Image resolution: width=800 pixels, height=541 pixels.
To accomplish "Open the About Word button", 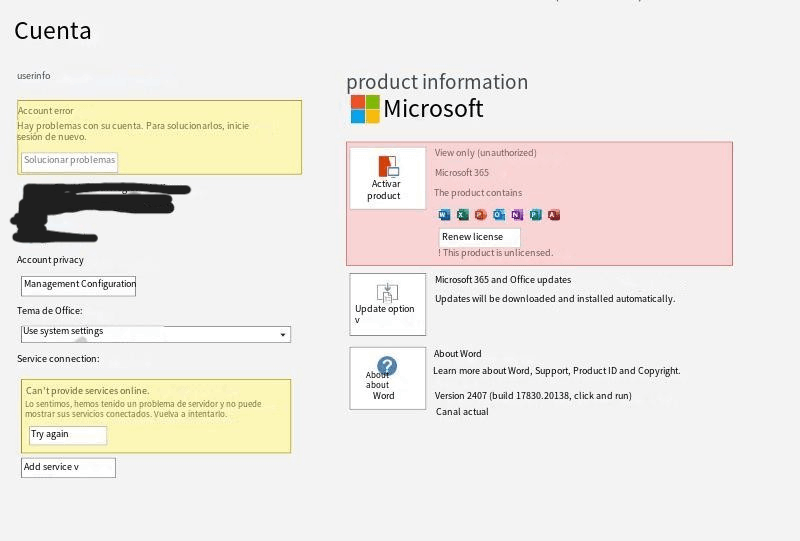I will pyautogui.click(x=387, y=378).
